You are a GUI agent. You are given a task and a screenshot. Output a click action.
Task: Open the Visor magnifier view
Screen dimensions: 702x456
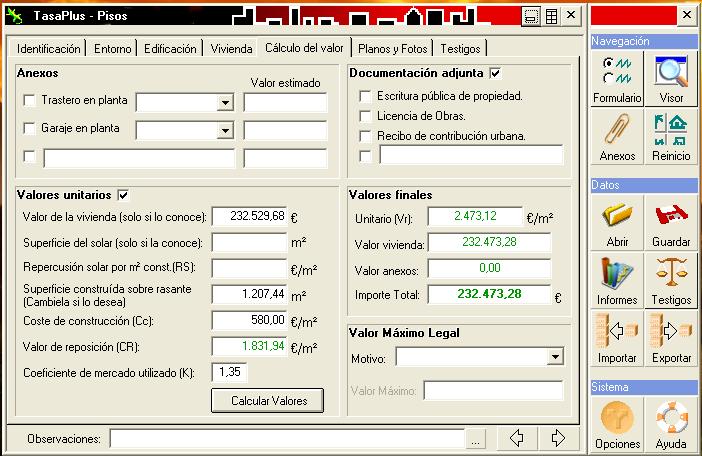pos(671,78)
